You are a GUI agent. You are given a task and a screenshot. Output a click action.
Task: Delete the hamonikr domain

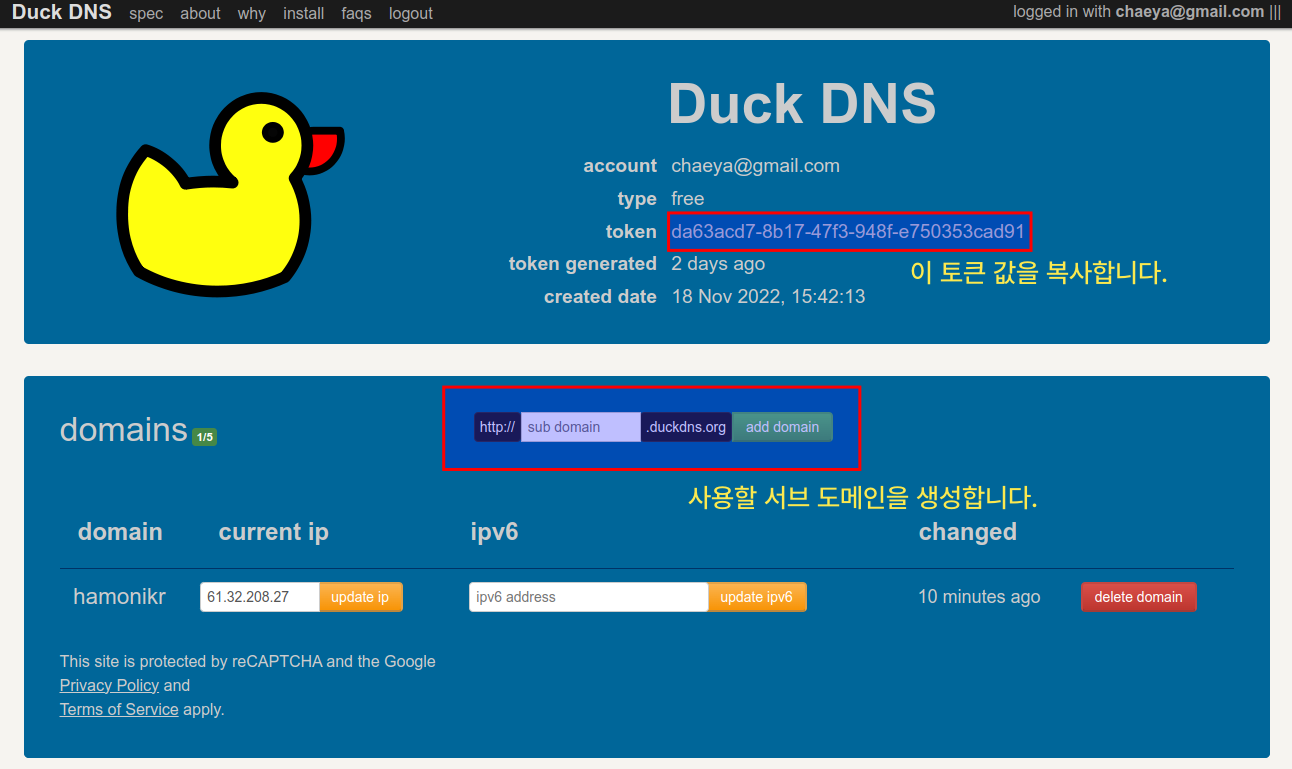(x=1138, y=597)
